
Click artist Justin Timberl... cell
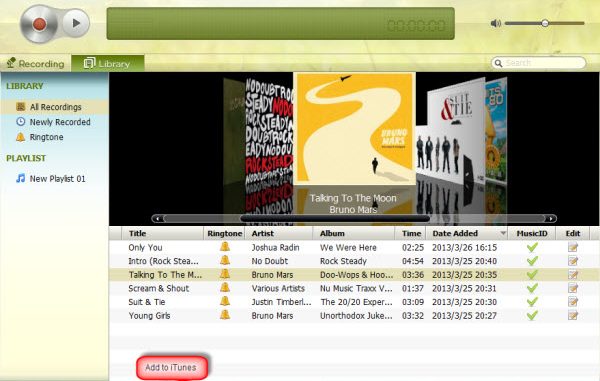coord(281,302)
